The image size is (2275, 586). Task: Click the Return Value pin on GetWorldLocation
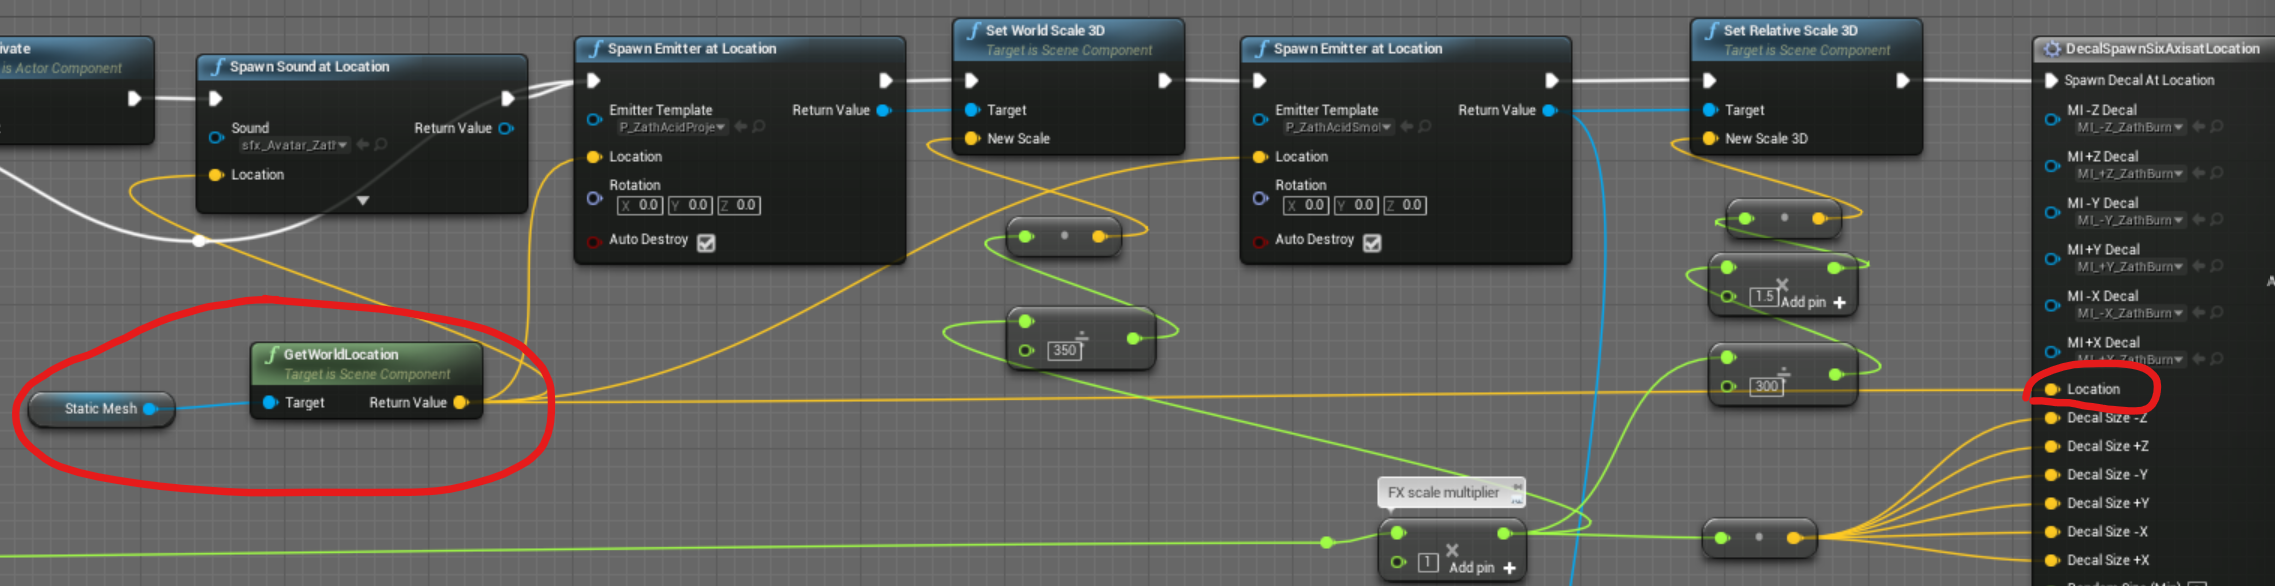[x=460, y=402]
